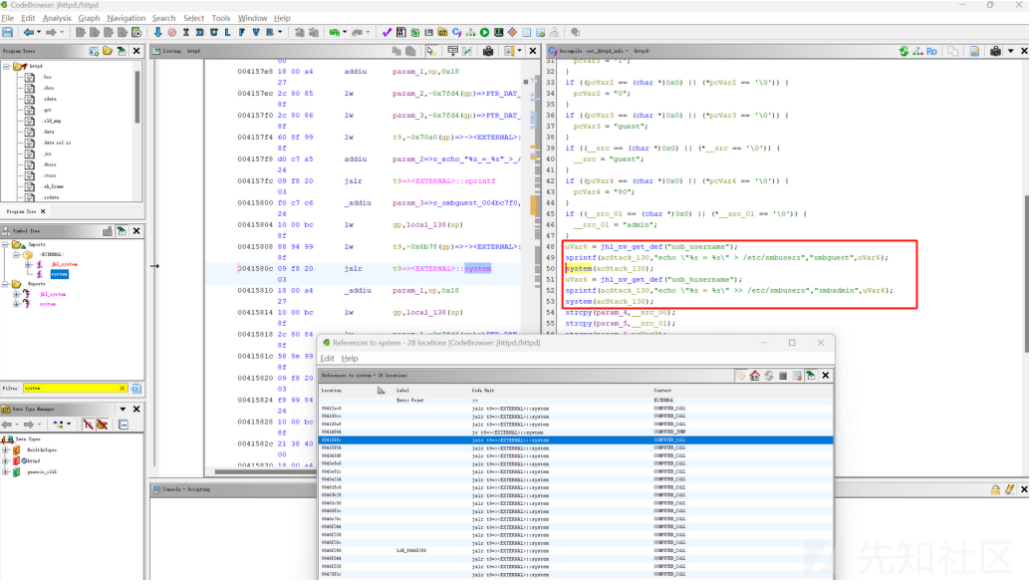Toggle the Ro read-only button in Decompile panel
Screen dimensions: 1033x586
tap(931, 50)
